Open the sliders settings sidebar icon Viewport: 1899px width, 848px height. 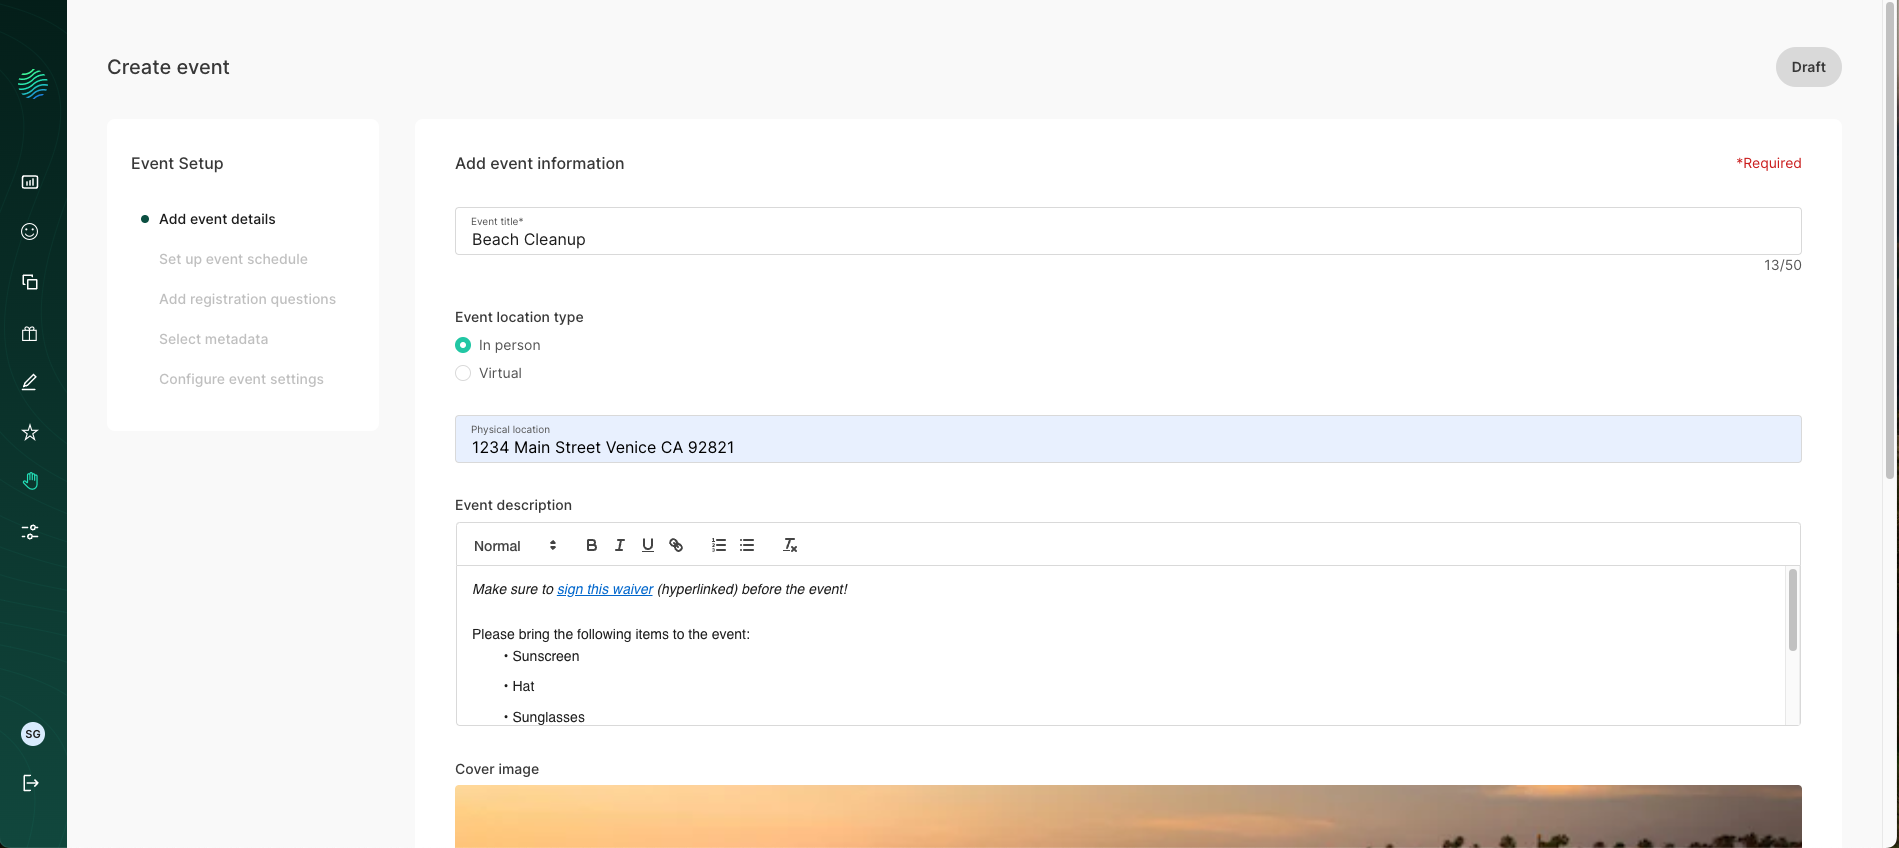[x=30, y=532]
